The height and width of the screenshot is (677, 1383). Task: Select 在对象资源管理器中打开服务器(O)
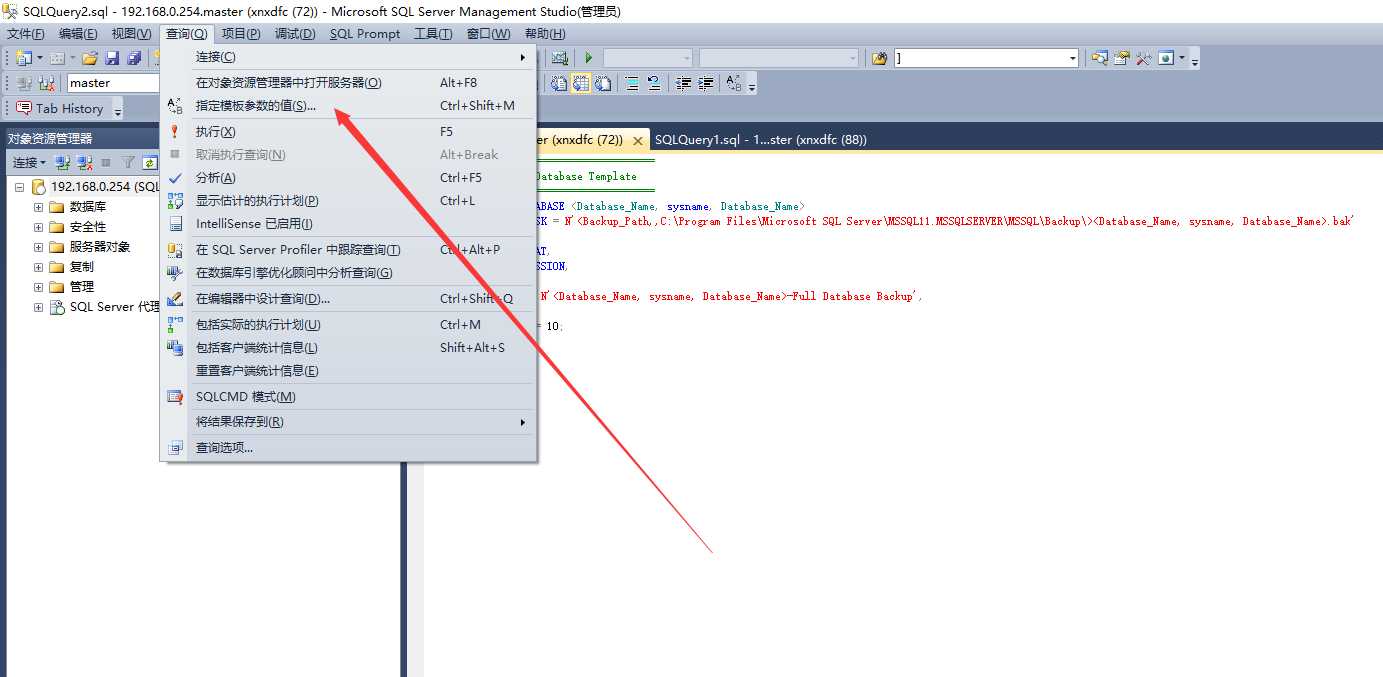click(x=348, y=83)
